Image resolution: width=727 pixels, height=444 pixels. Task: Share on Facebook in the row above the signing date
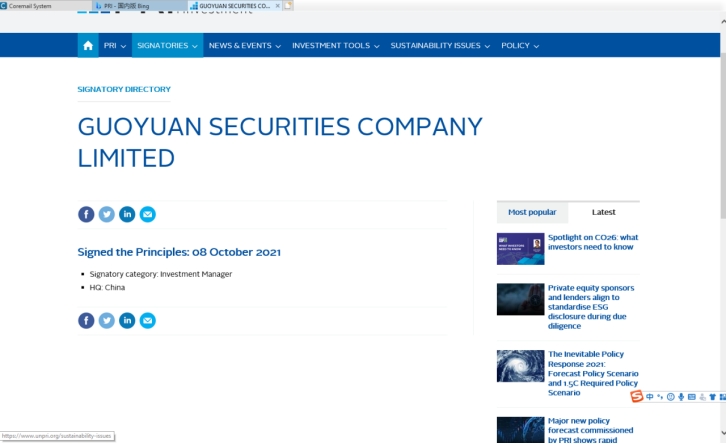click(x=86, y=214)
